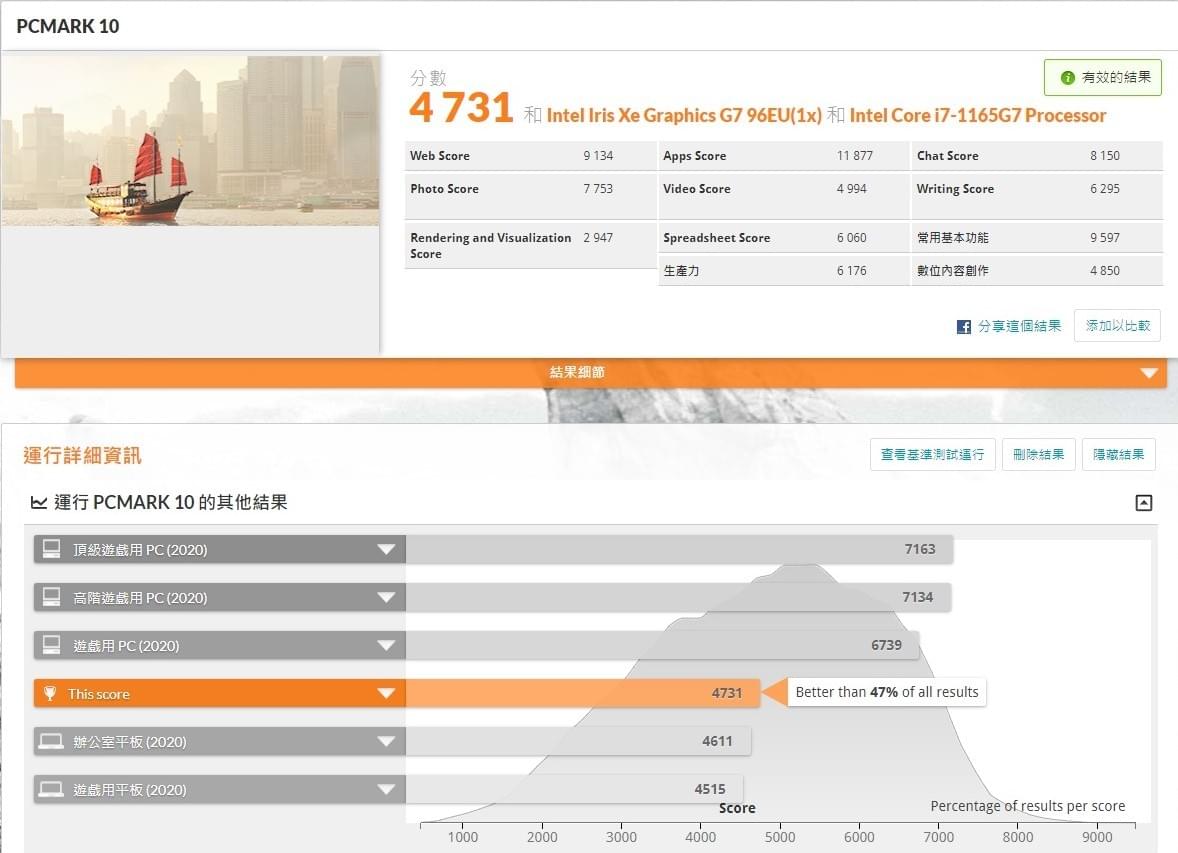Click the 7163 score bar
This screenshot has height=853, width=1178.
[679, 549]
